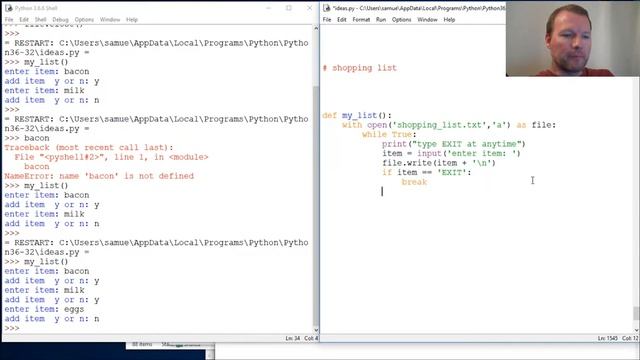The height and width of the screenshot is (360, 640).
Task: Open Run menu in ideas.py editor
Action: pyautogui.click(x=381, y=20)
